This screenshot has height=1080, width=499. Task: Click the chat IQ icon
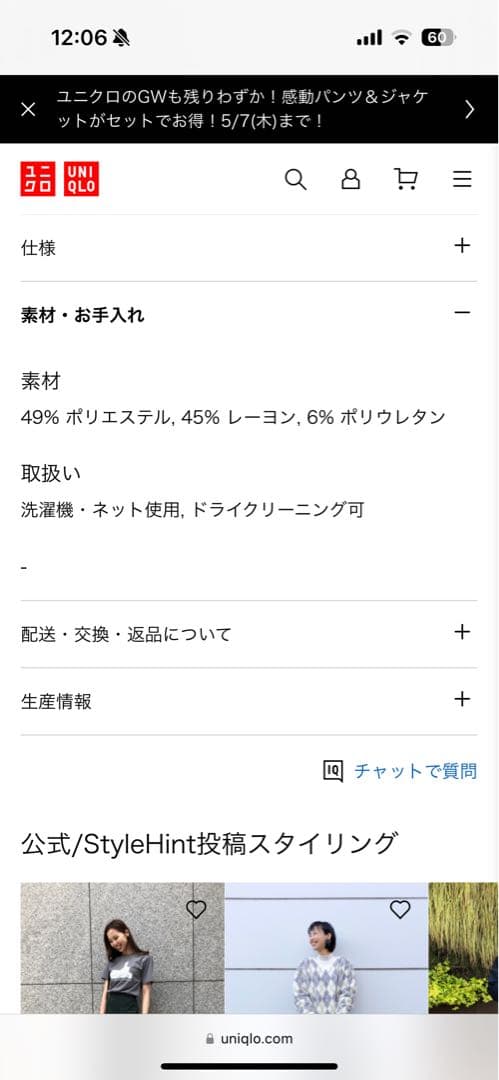tap(333, 771)
